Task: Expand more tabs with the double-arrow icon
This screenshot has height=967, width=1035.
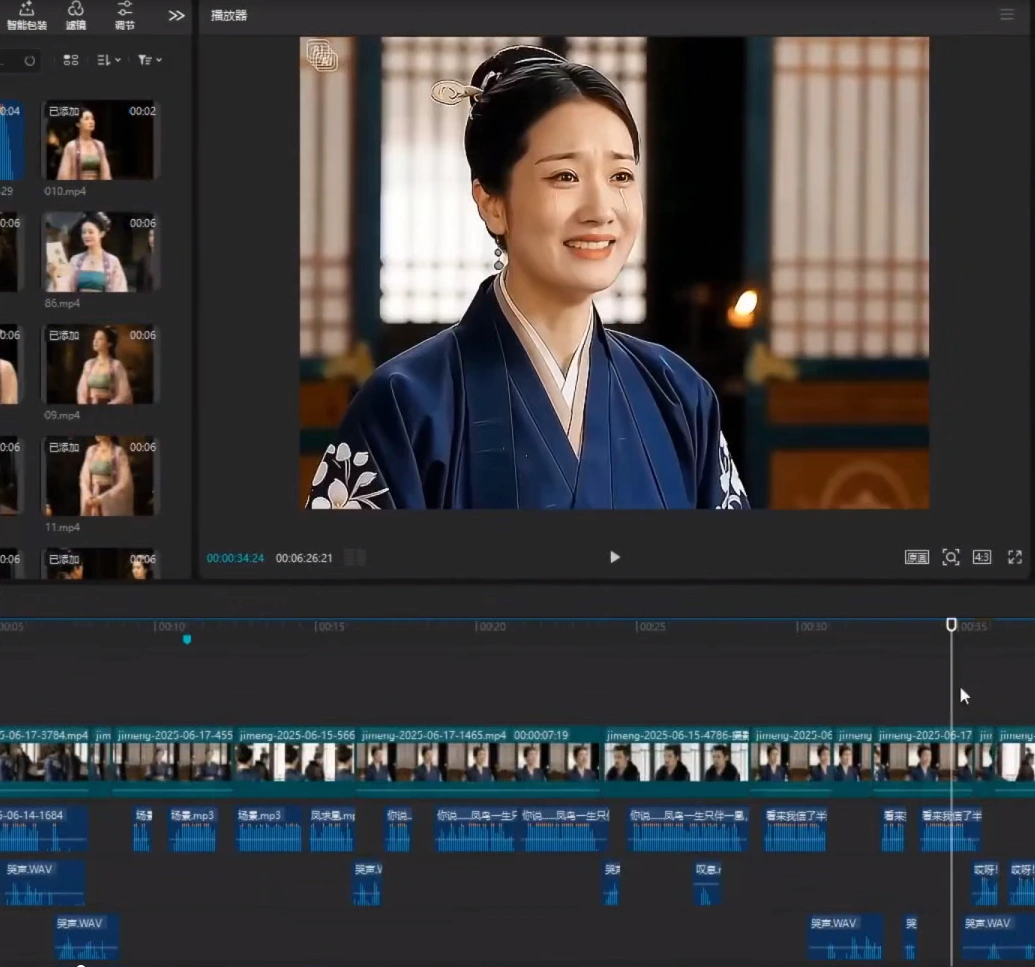Action: (176, 15)
